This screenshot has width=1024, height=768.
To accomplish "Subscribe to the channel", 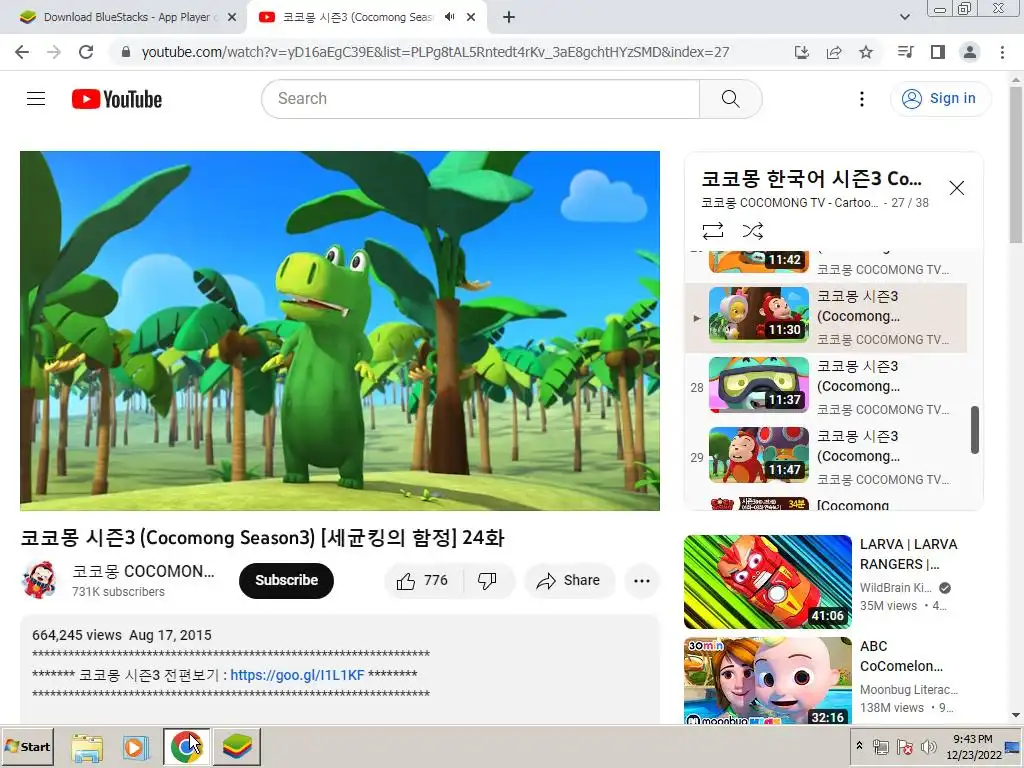I will pos(286,581).
